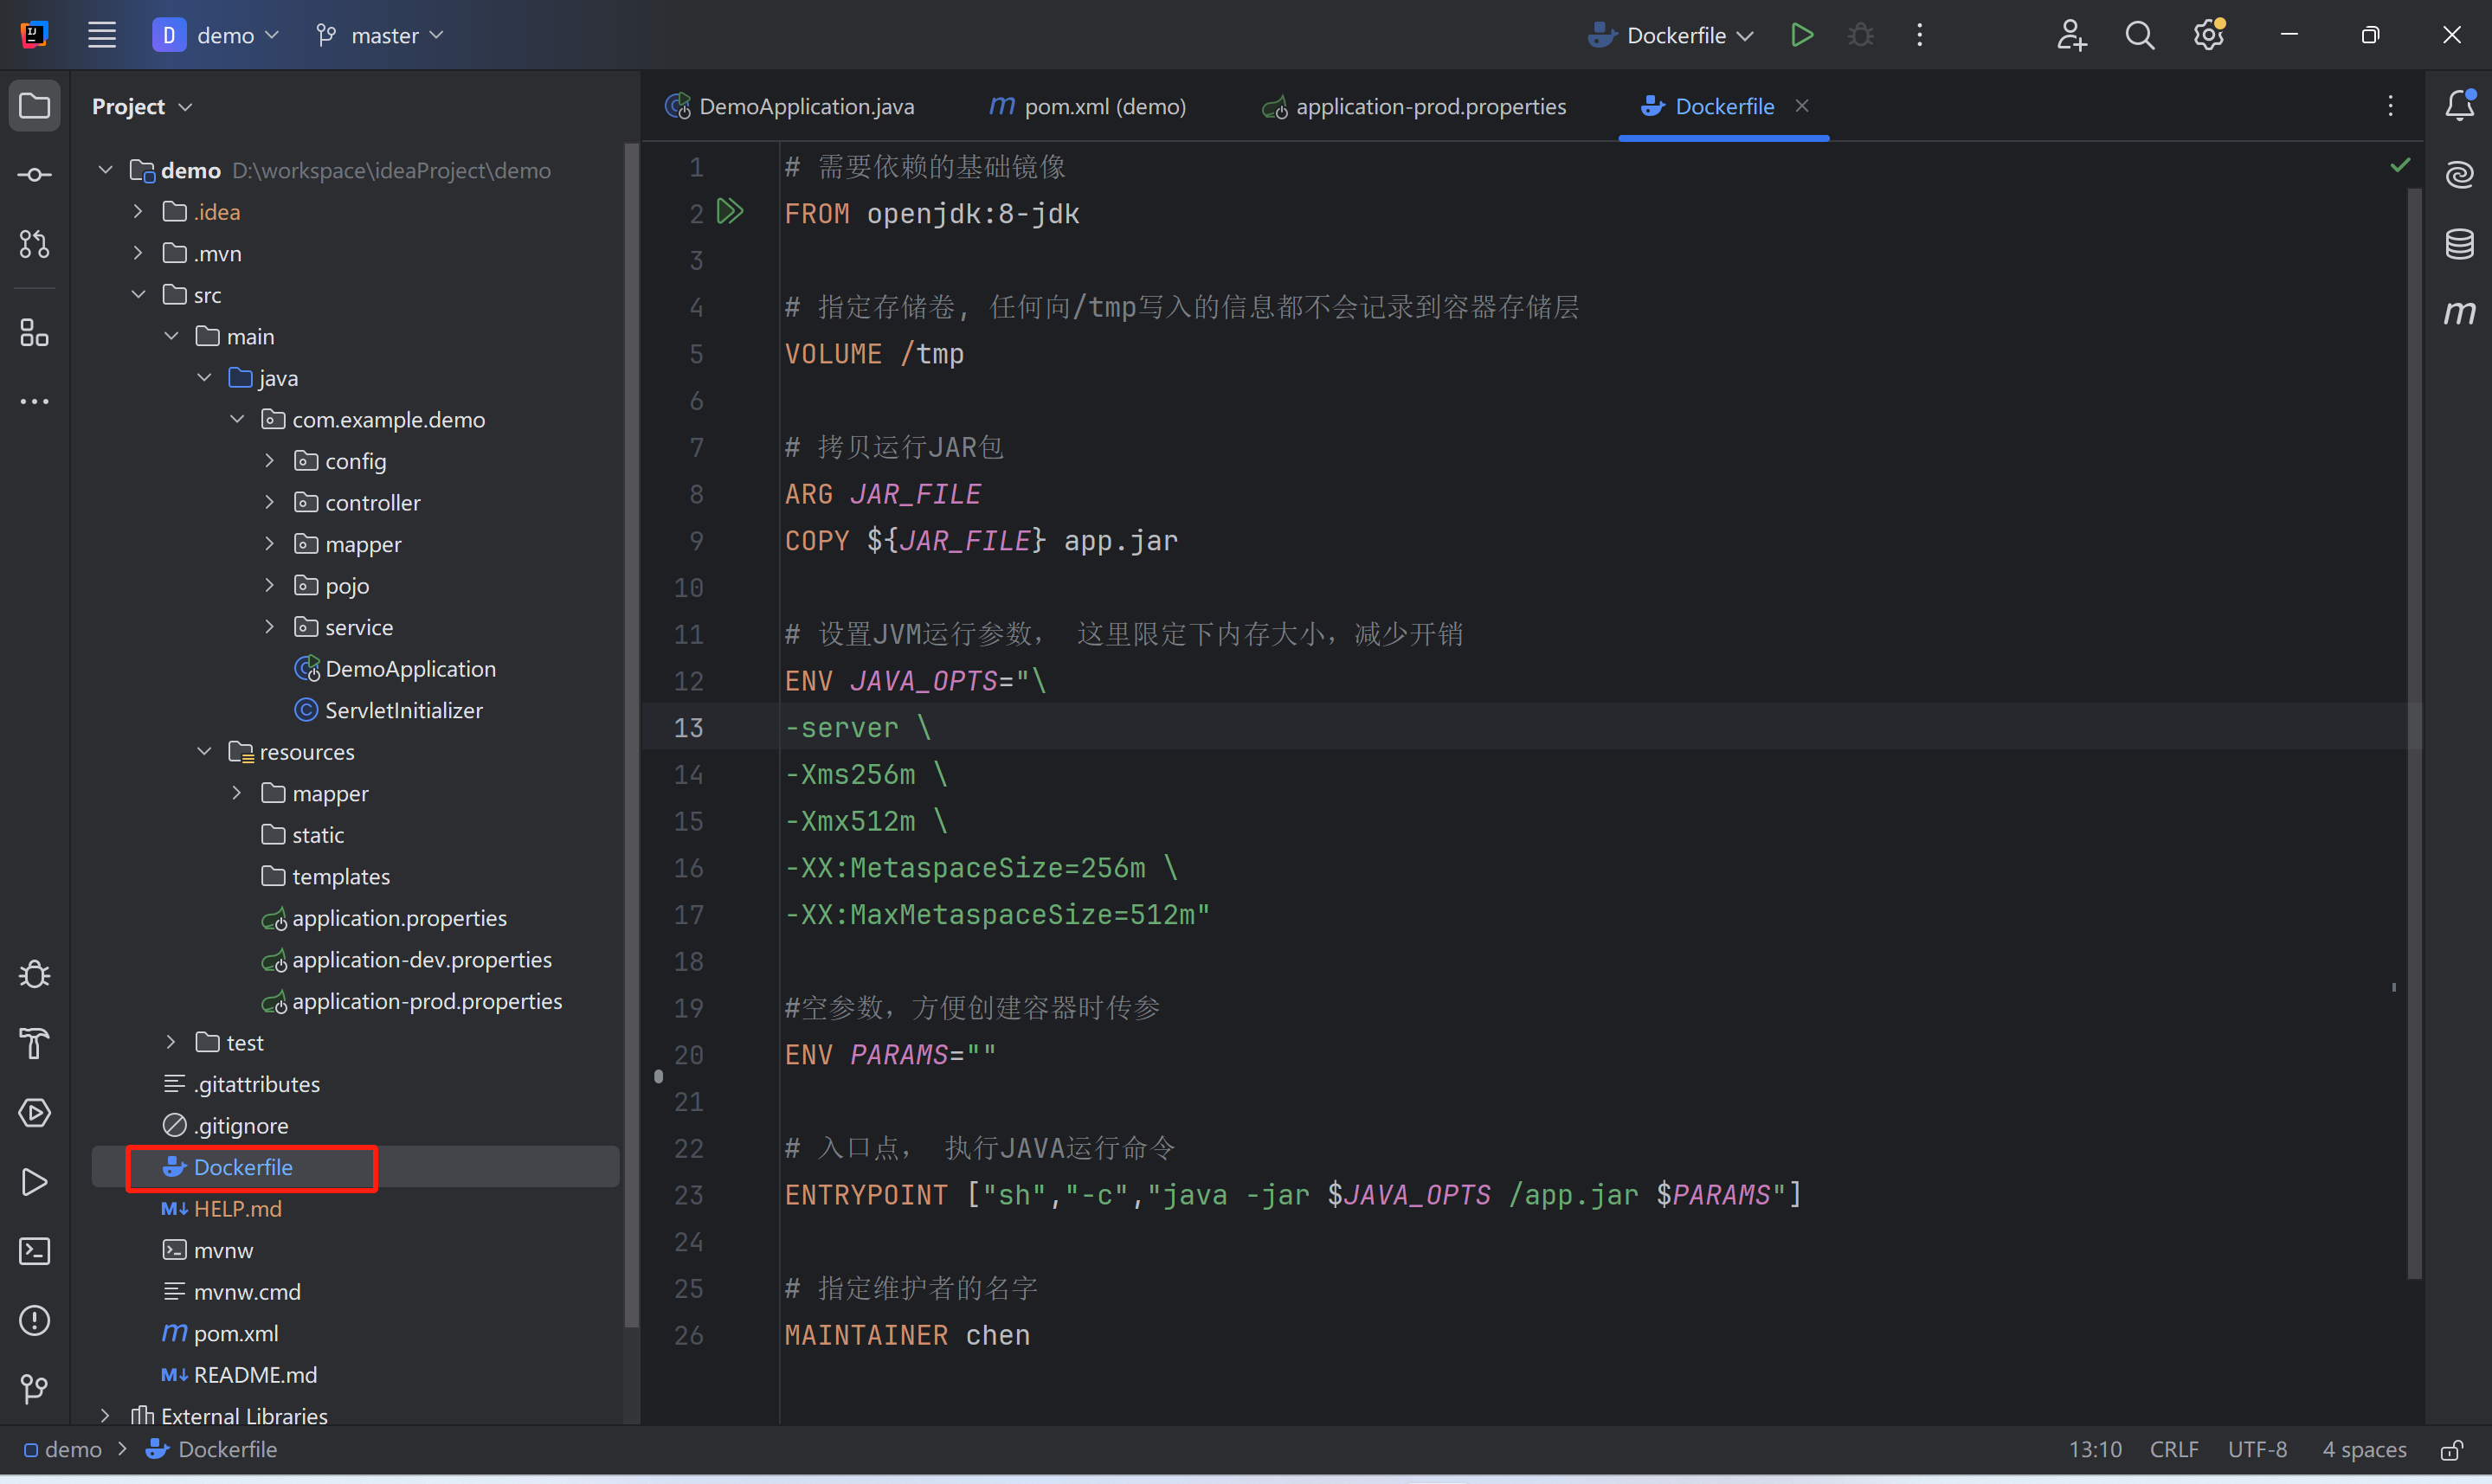Toggle the Commit tool window
Viewport: 2492px width, 1484px height.
pyautogui.click(x=34, y=175)
